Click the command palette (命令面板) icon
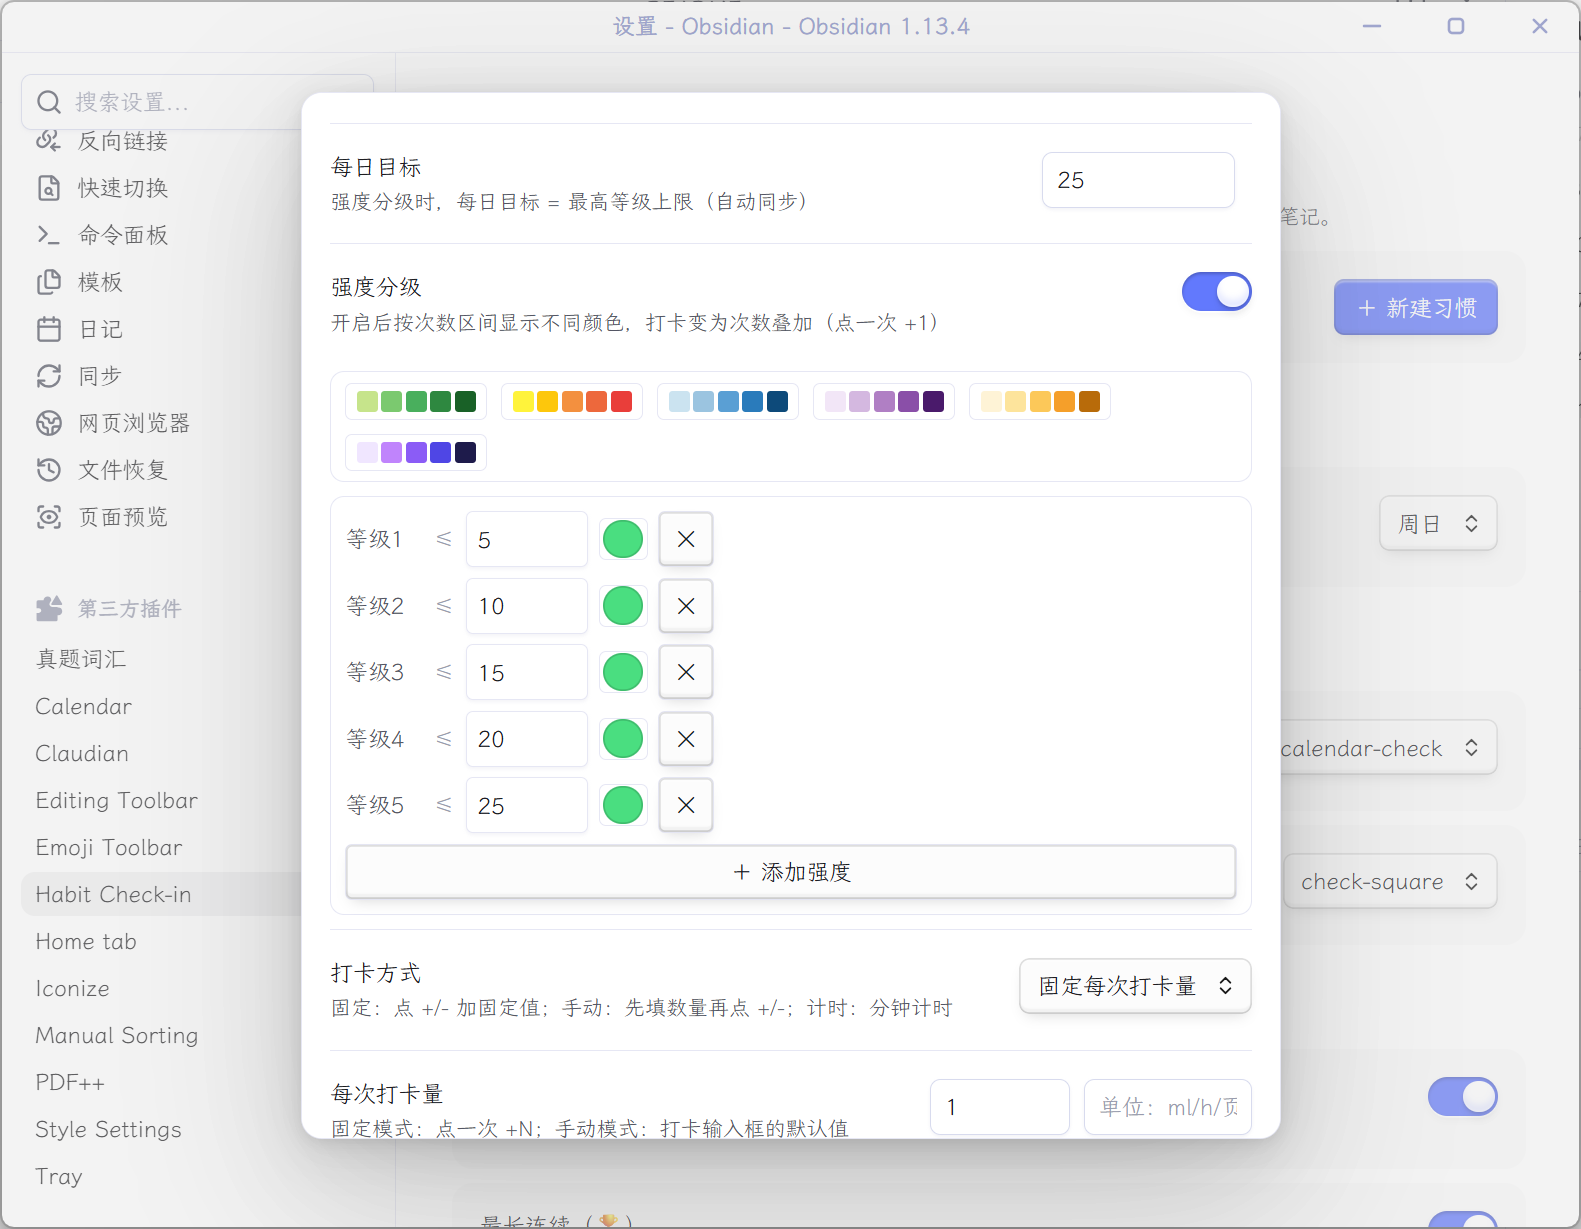1581x1229 pixels. click(49, 235)
